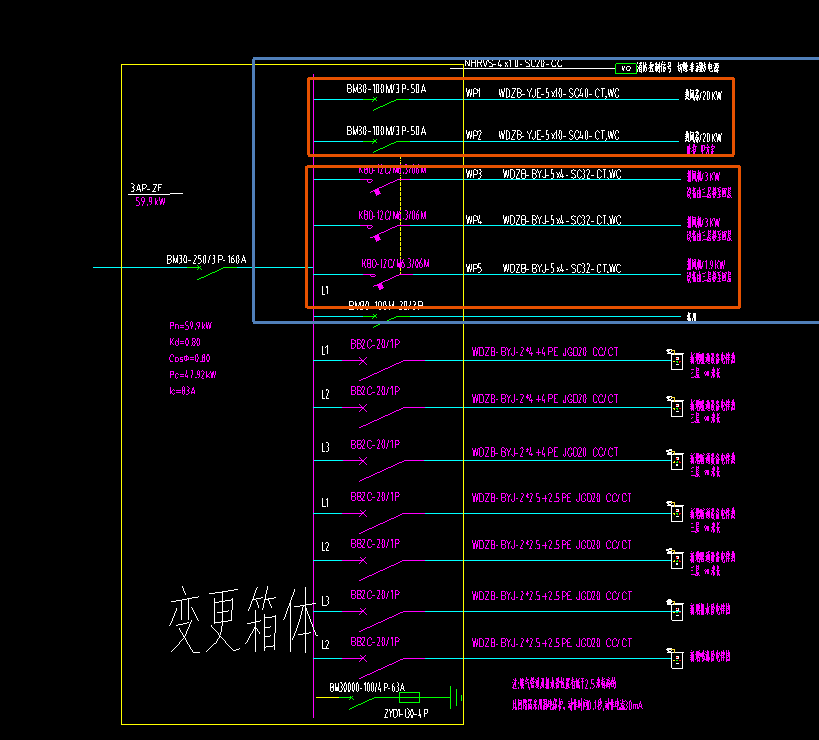
Task: Select the Pn=59.9kW parameter text
Action: [x=191, y=326]
